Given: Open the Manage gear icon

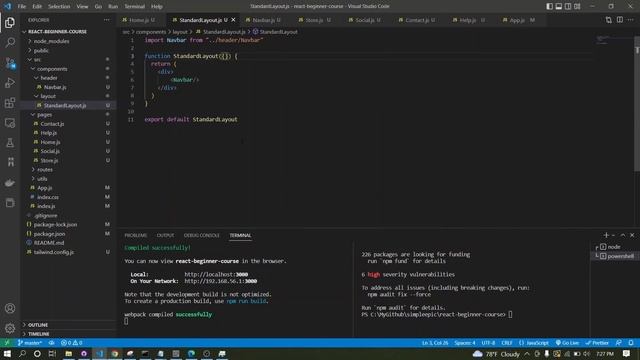Looking at the screenshot, I should click(x=10, y=328).
